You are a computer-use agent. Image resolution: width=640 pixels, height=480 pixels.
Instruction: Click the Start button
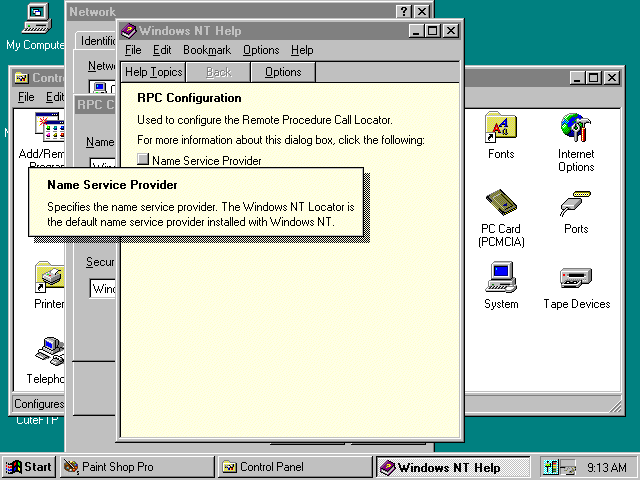click(29, 467)
